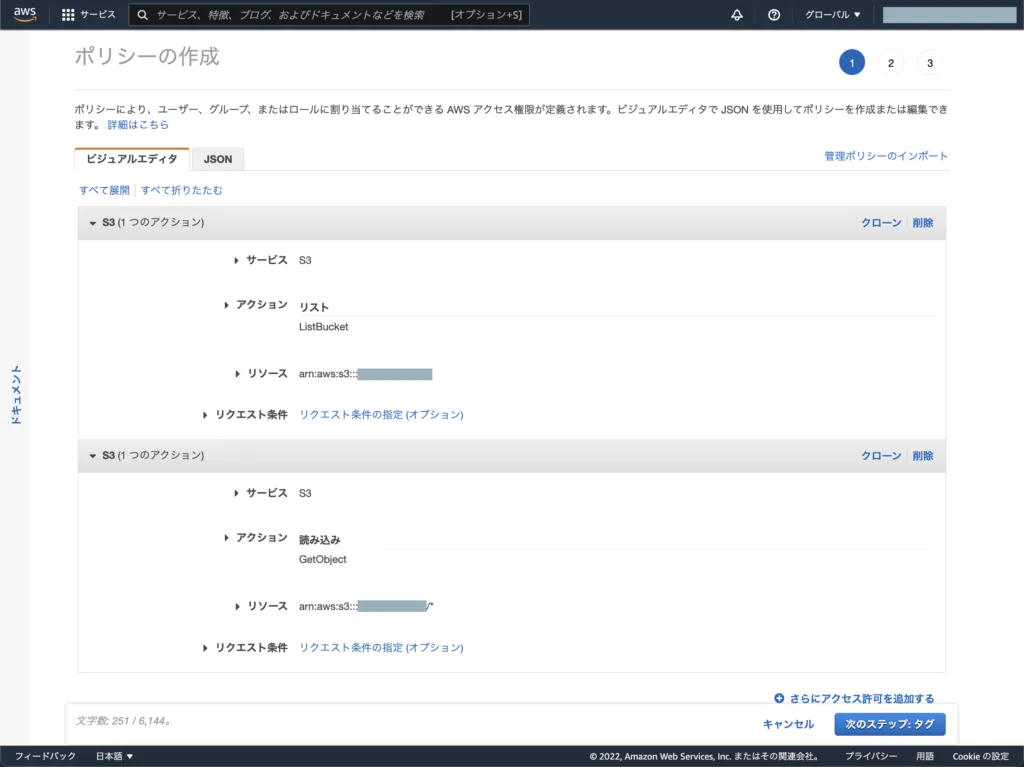Viewport: 1024px width, 767px height.
Task: Specify request conditions for ListBucket block
Action: pos(381,414)
